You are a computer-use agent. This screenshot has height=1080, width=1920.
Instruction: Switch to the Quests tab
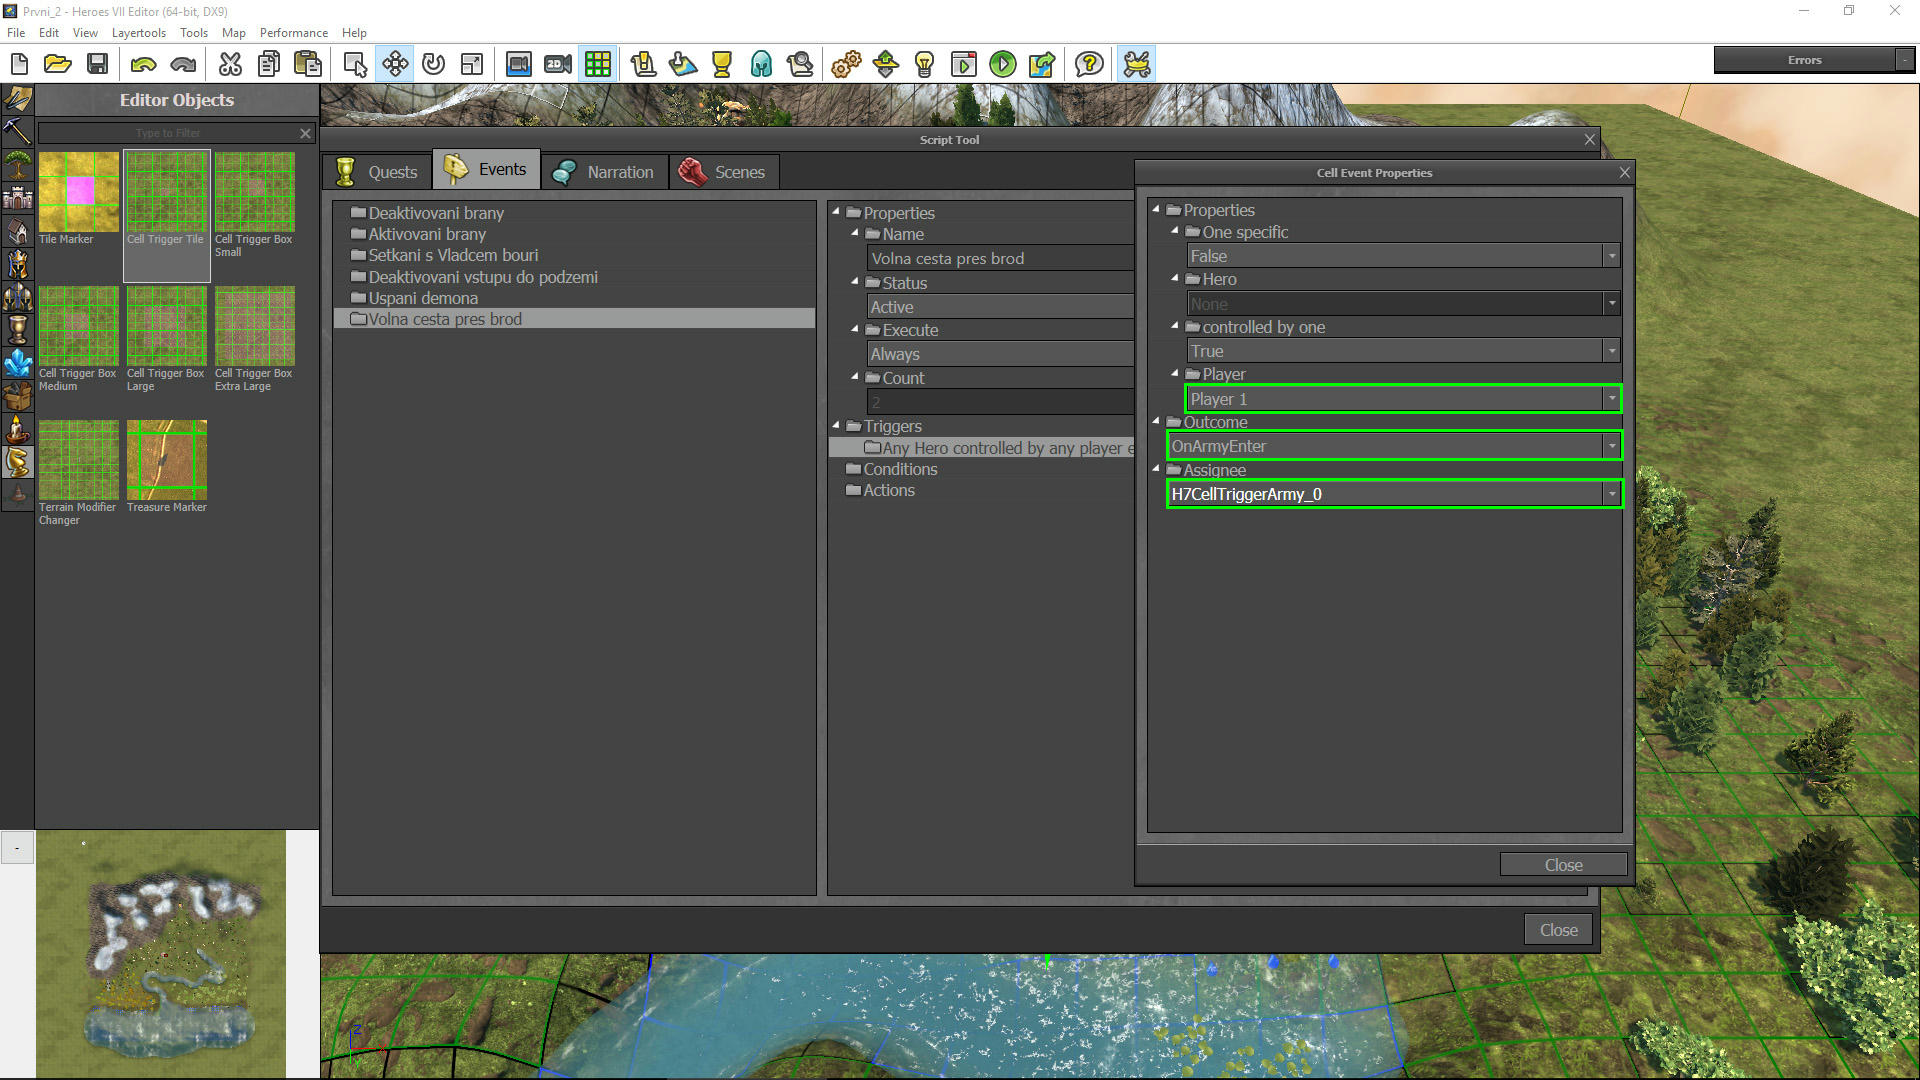(376, 172)
